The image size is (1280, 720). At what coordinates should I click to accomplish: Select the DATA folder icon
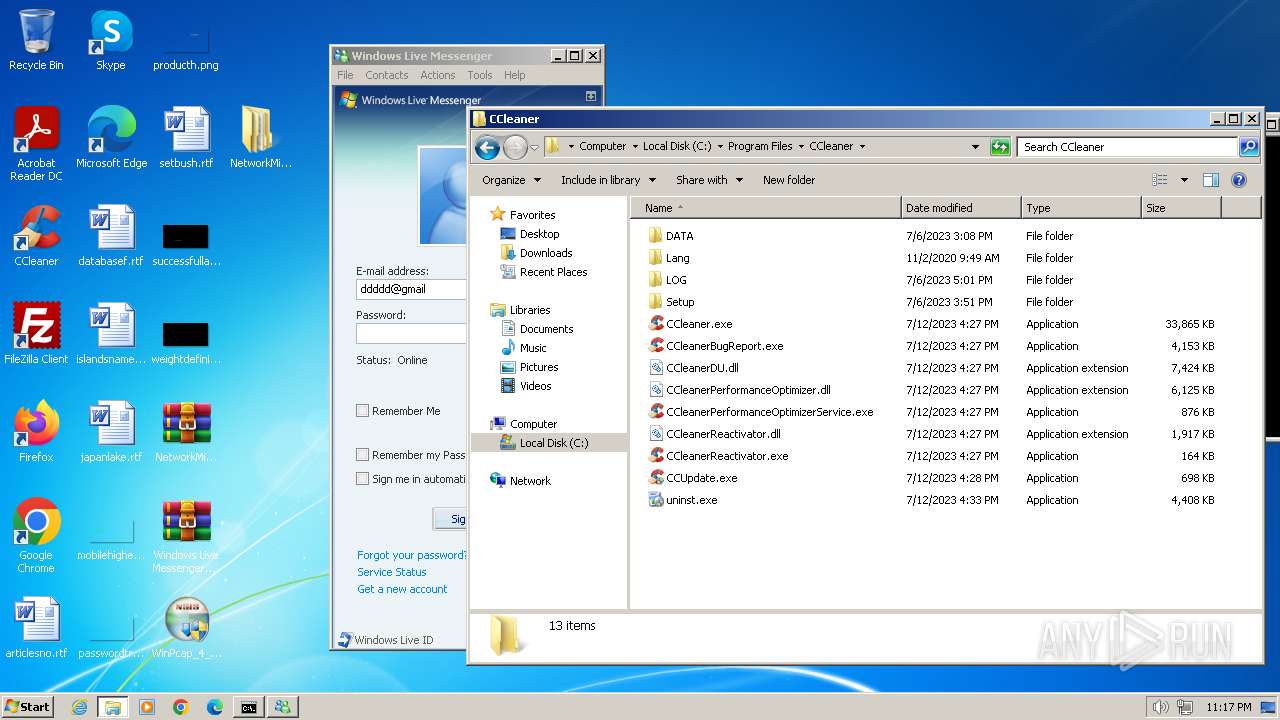(x=656, y=236)
